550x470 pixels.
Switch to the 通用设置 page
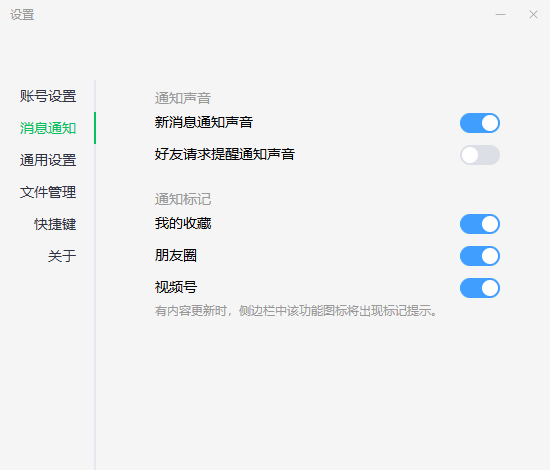[x=48, y=160]
